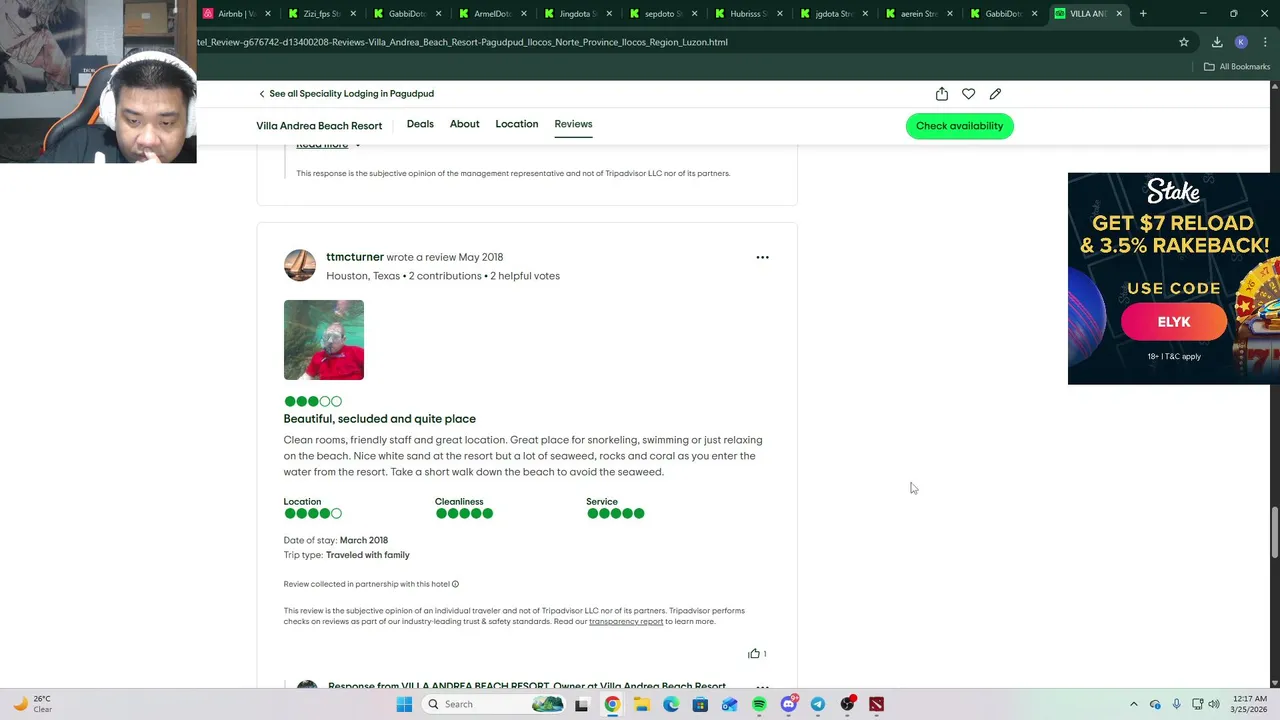The height and width of the screenshot is (720, 1280).
Task: Close the VILLA ANDREA tab
Action: pos(1119,14)
